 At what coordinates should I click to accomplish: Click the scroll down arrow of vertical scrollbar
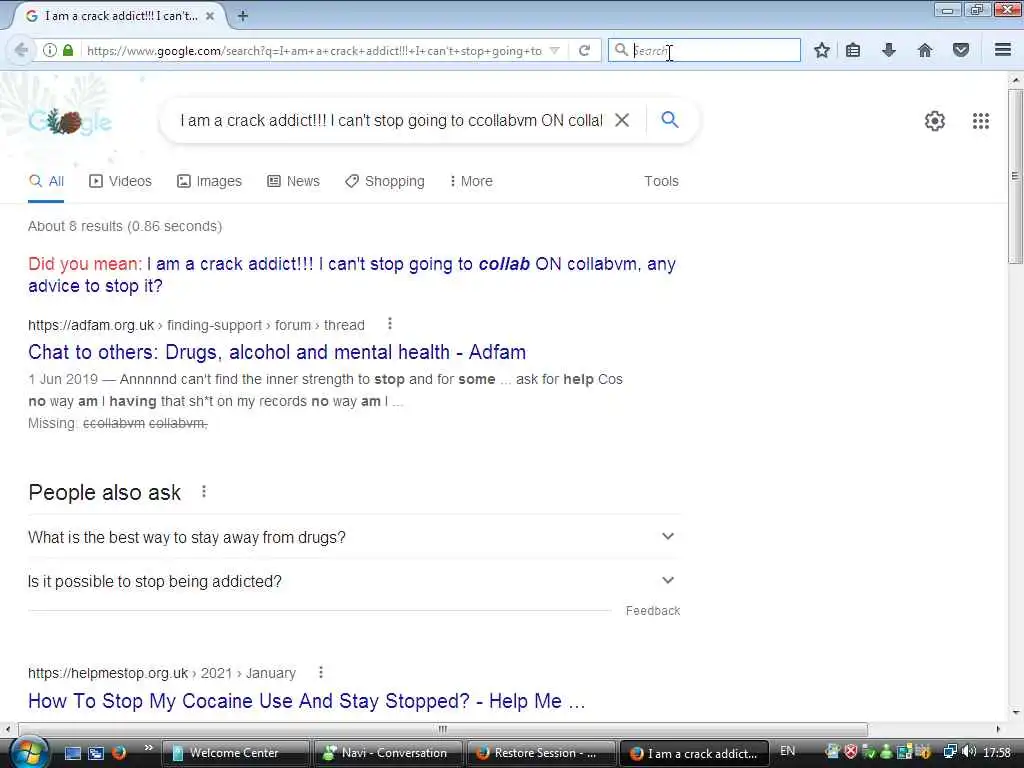pyautogui.click(x=1015, y=712)
